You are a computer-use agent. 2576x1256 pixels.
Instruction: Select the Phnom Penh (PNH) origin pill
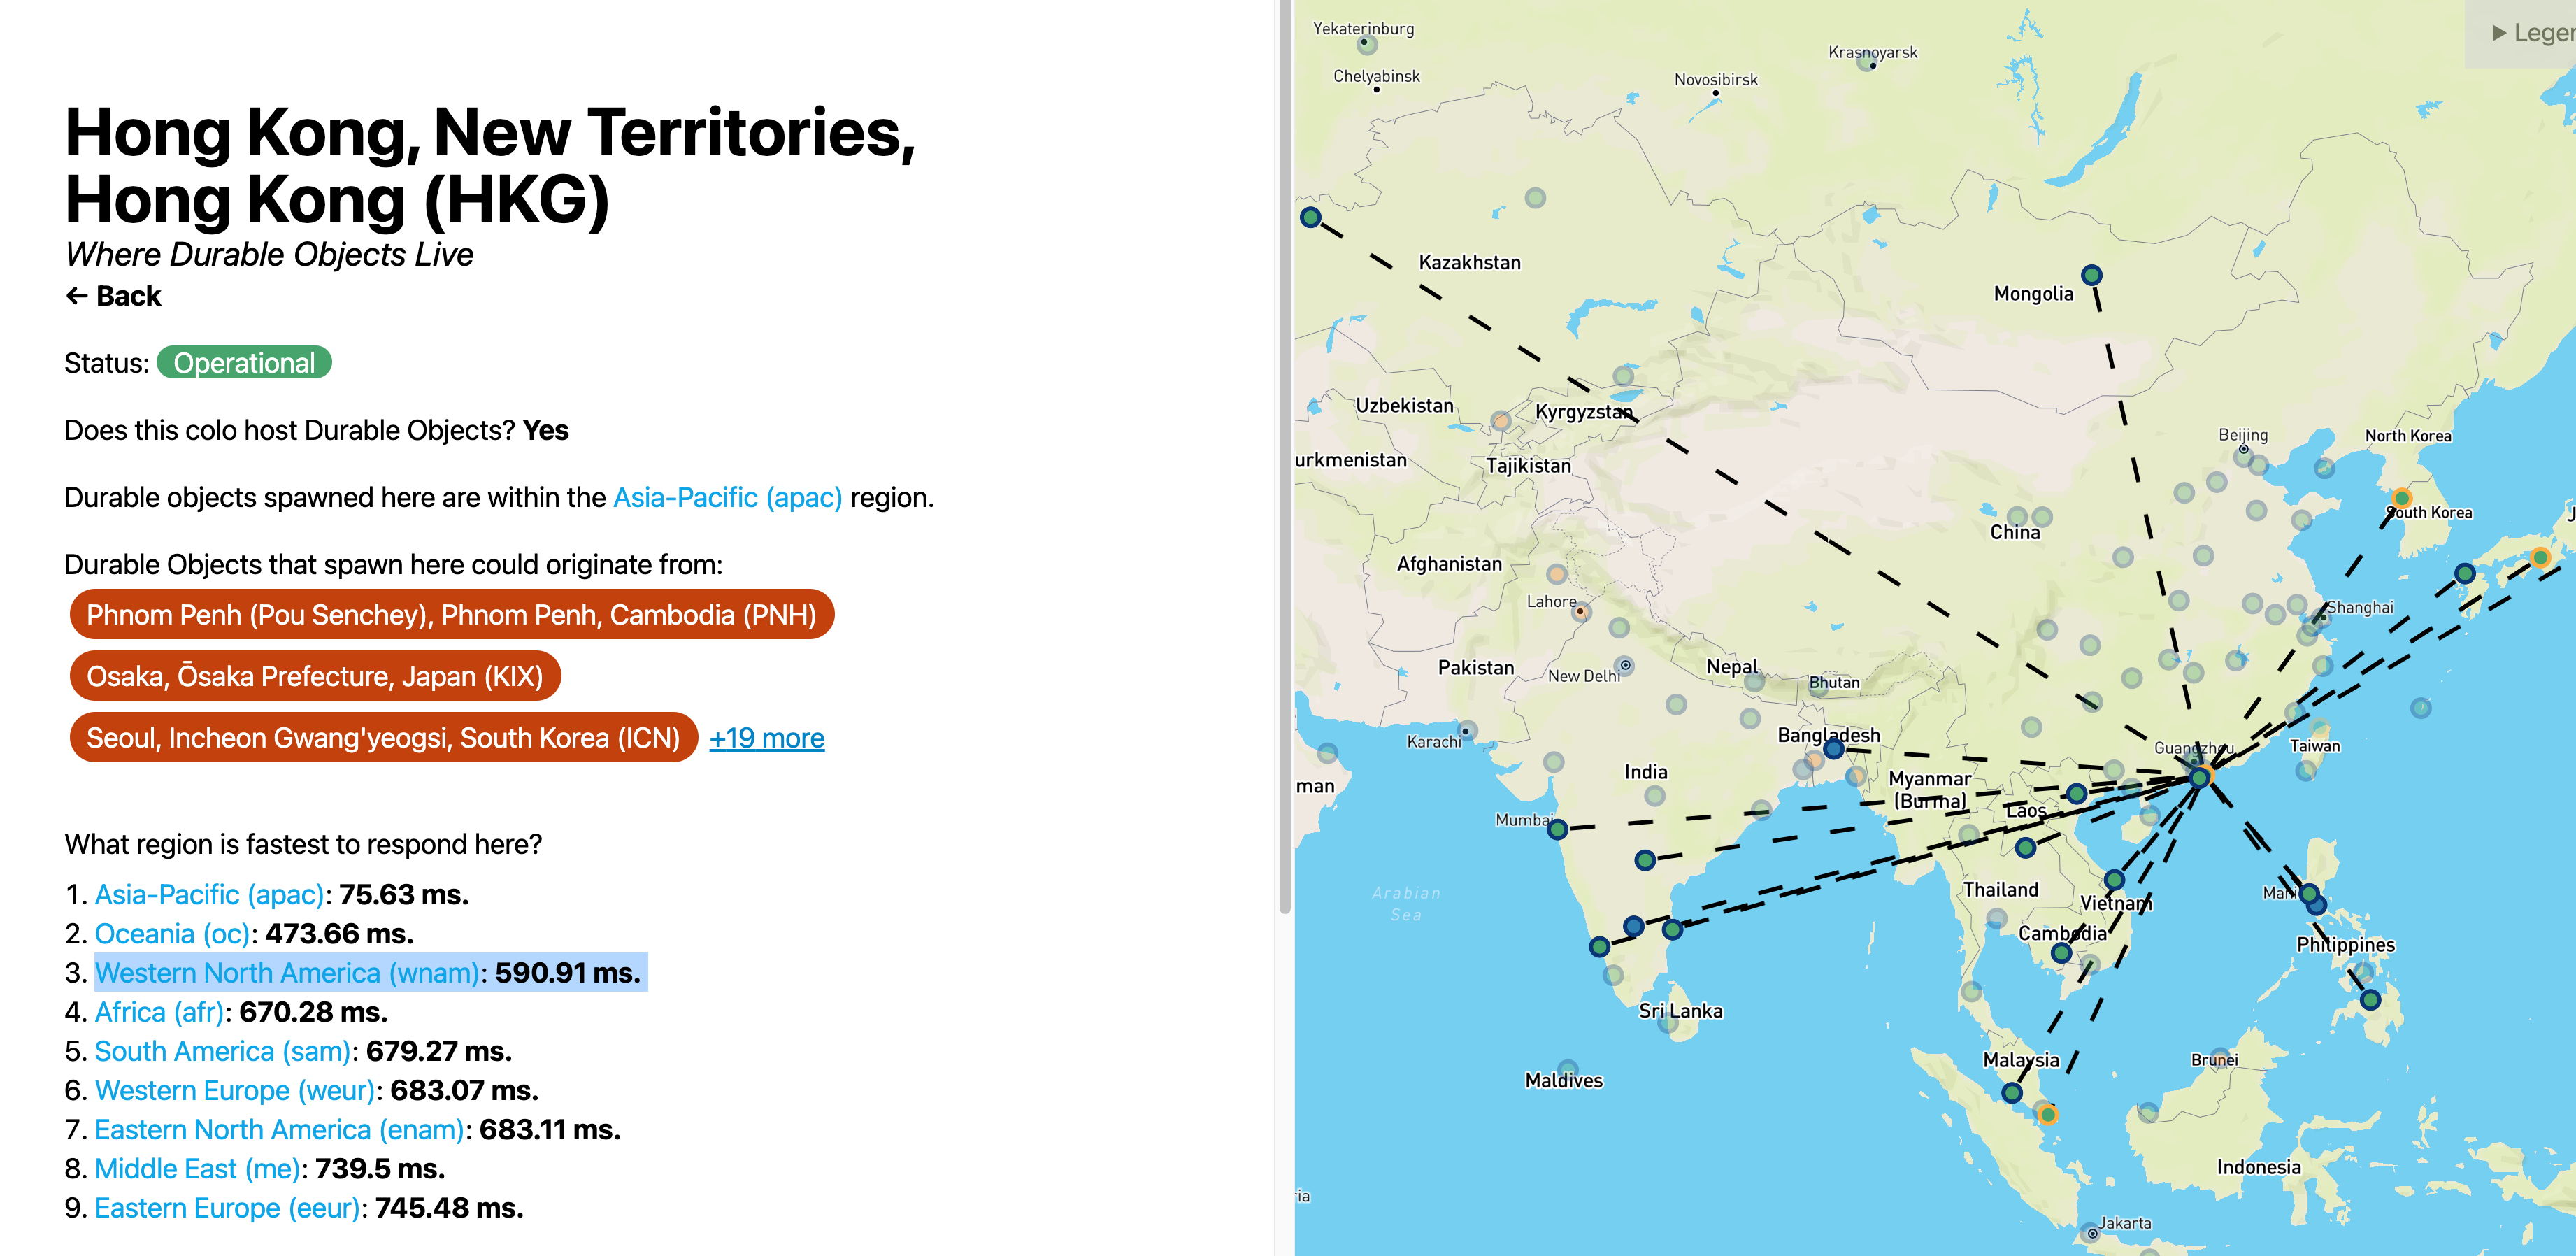(x=451, y=614)
